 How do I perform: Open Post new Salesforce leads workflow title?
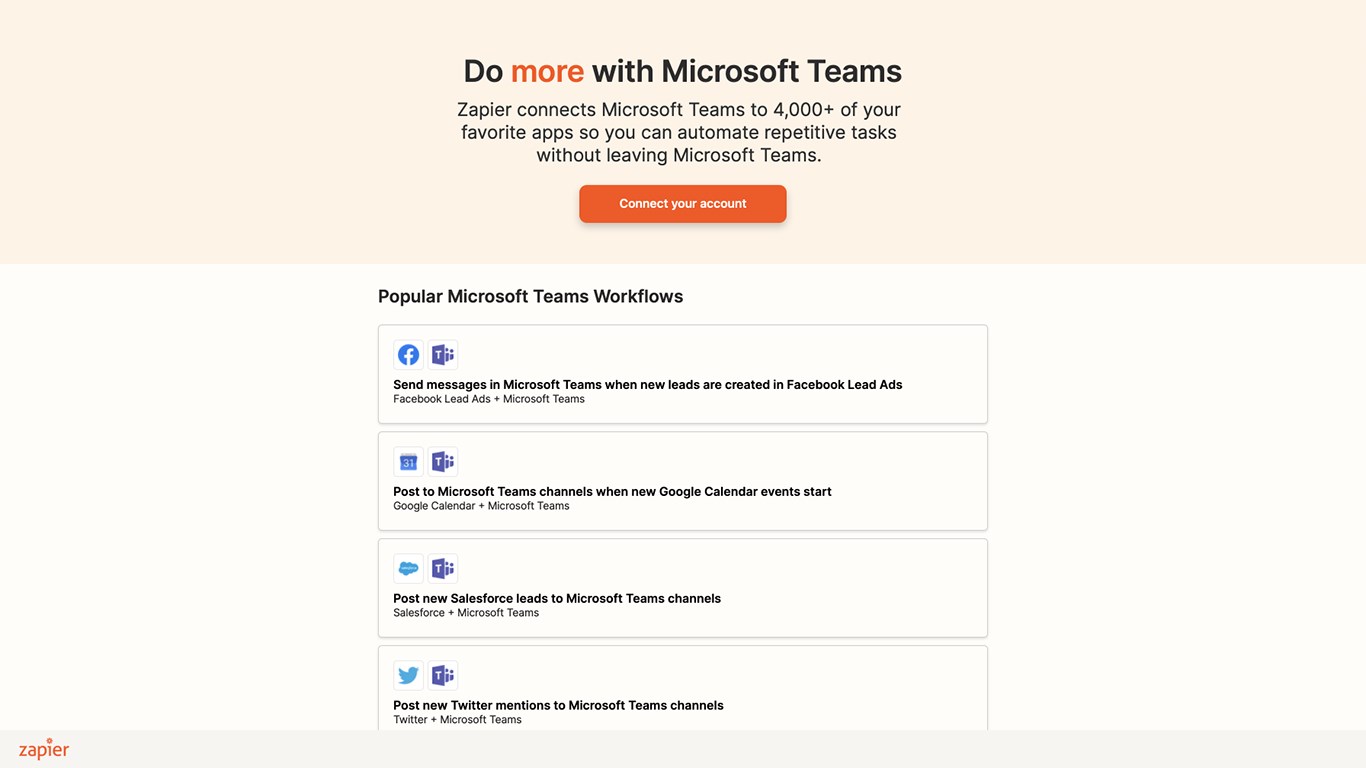pos(556,599)
